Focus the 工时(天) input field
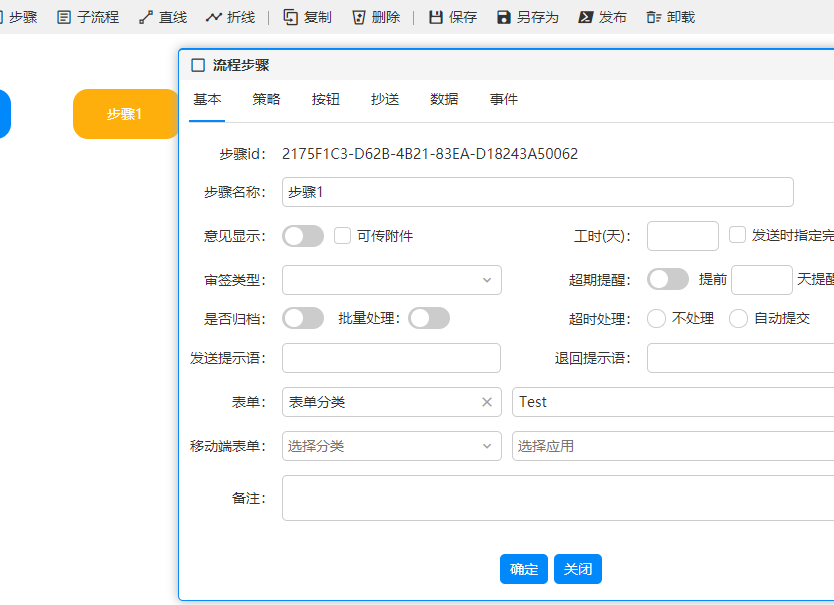 coord(683,236)
